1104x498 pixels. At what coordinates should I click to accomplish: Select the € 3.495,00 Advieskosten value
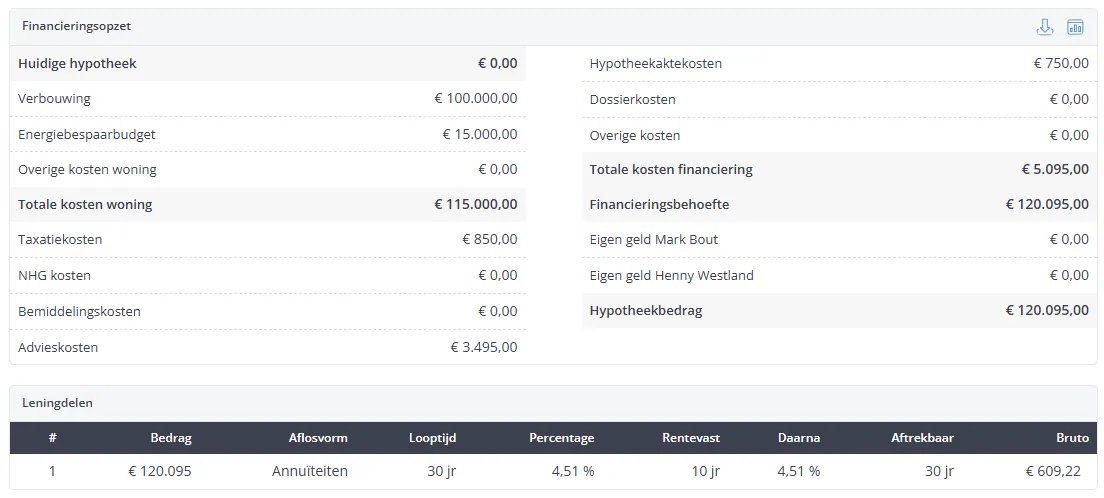tap(484, 347)
